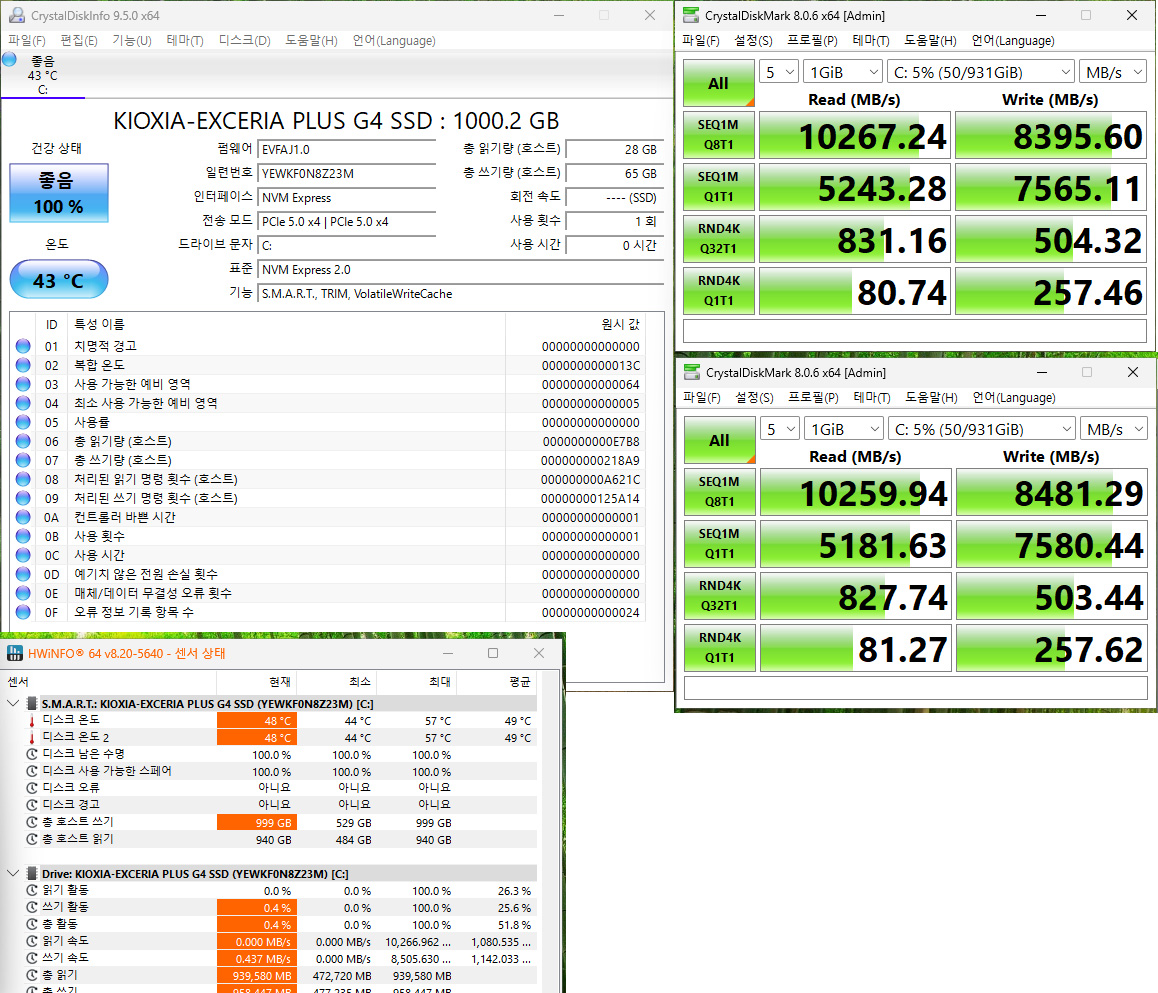
Task: Open 디스크(D) menu in CrystalDiskInfo
Action: [244, 41]
